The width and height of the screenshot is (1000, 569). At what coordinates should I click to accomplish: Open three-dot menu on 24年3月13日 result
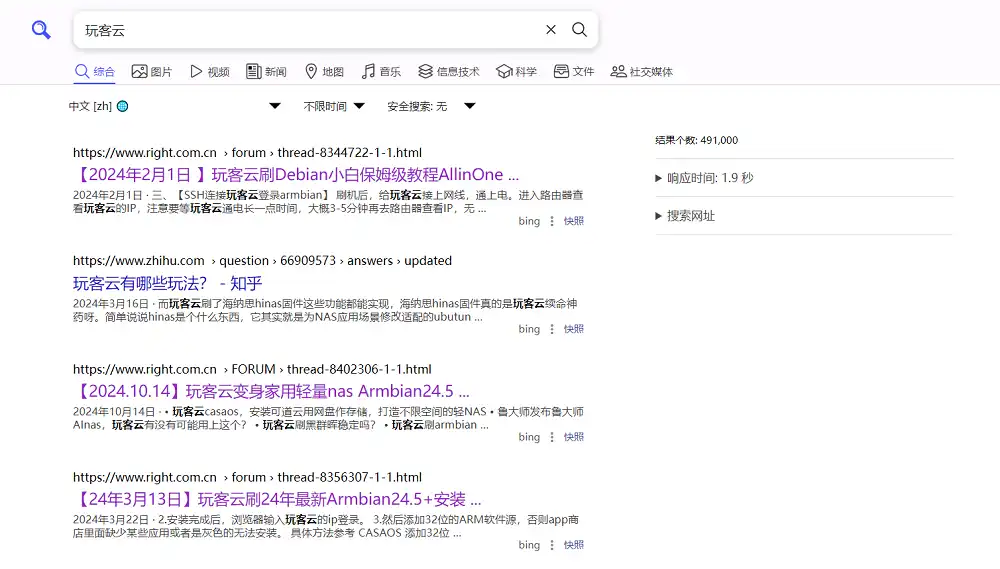point(552,545)
